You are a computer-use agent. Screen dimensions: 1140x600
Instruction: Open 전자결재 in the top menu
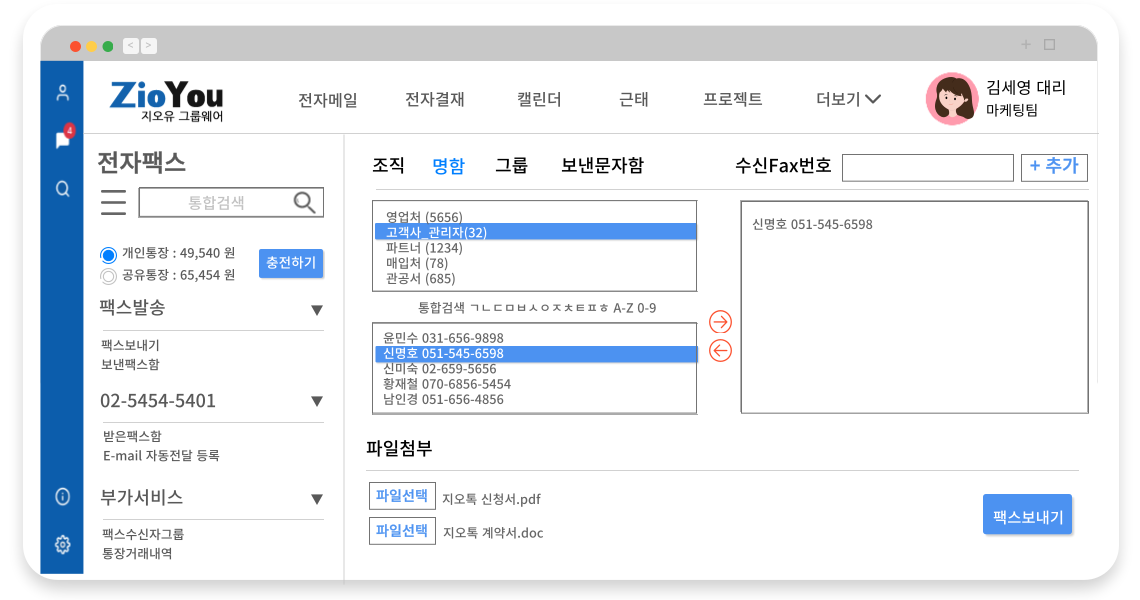(435, 99)
